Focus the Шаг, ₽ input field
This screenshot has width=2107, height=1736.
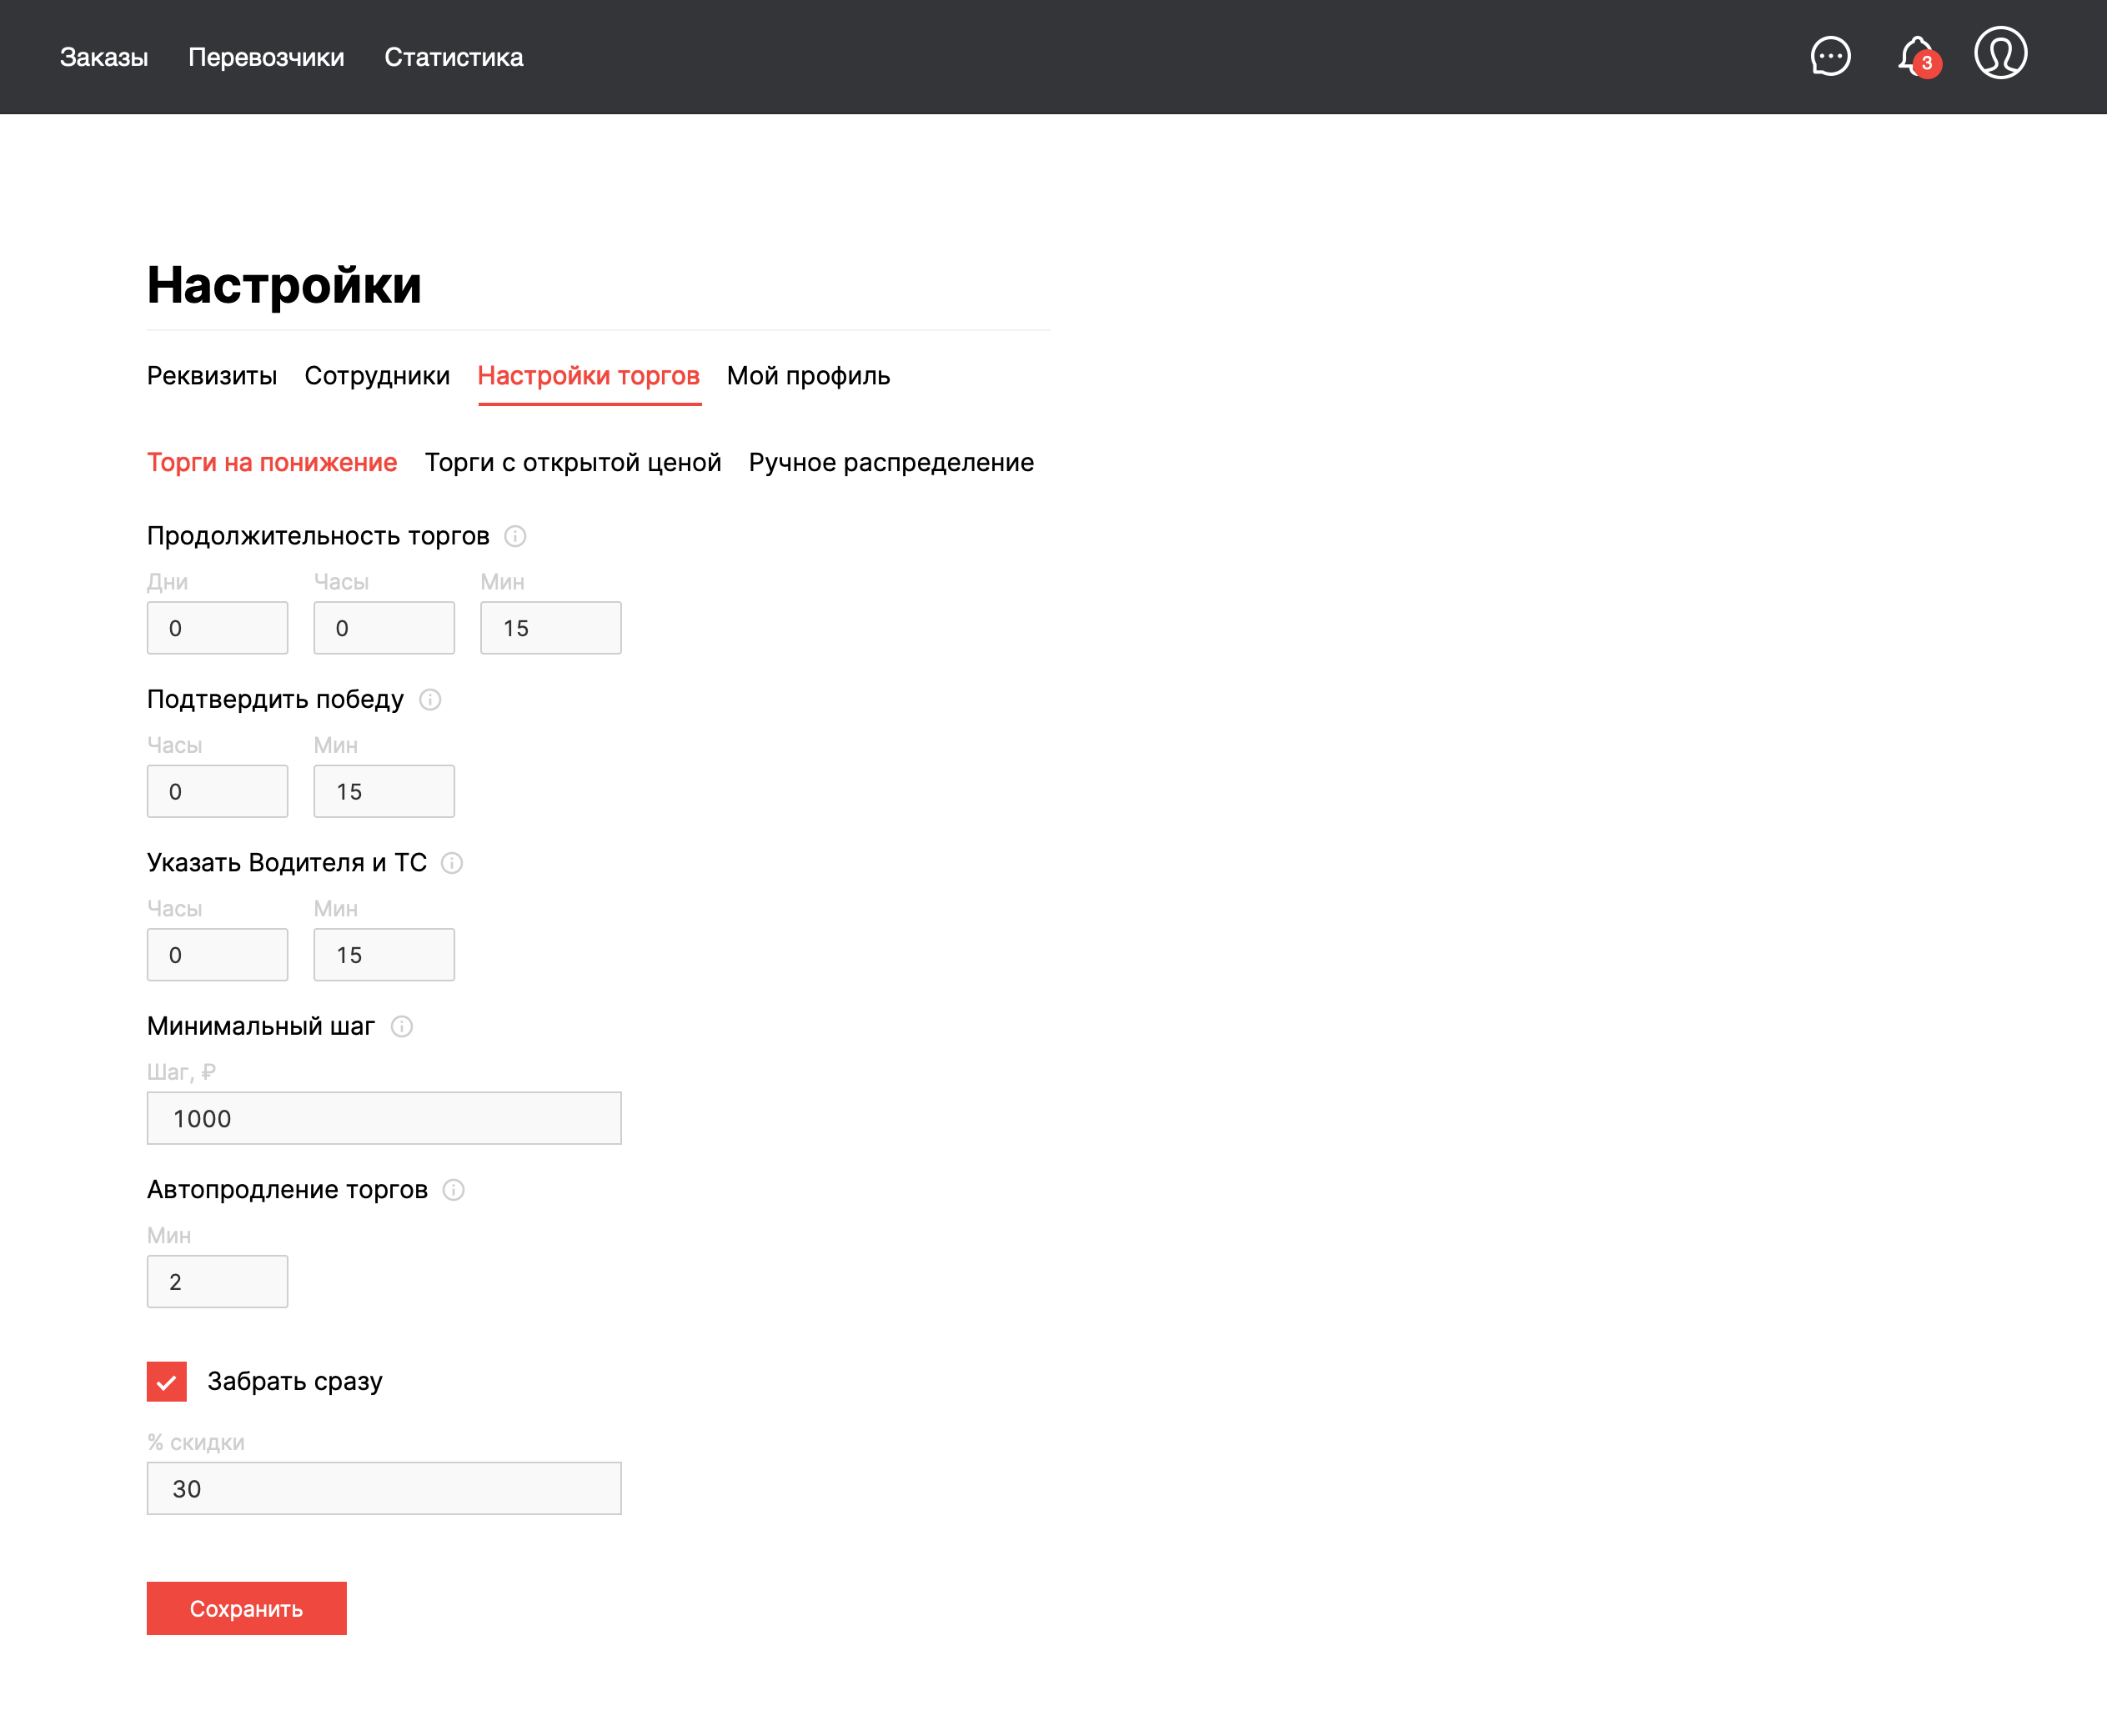click(x=384, y=1118)
